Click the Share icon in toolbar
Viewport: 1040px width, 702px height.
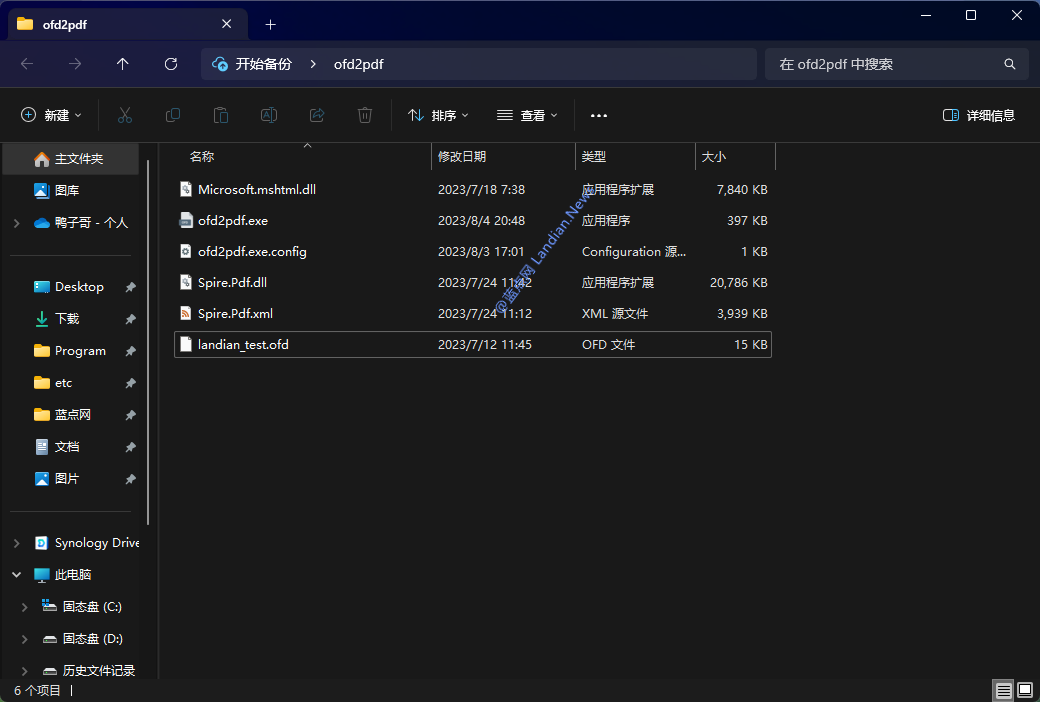317,115
